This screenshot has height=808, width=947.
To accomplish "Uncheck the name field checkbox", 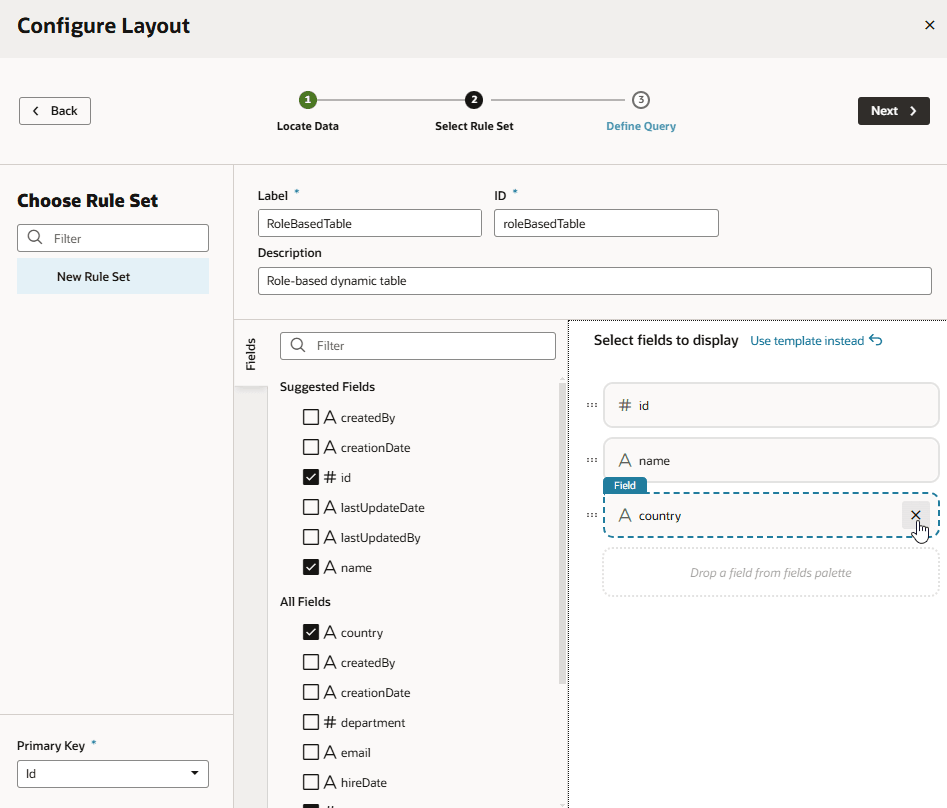I will coord(310,567).
